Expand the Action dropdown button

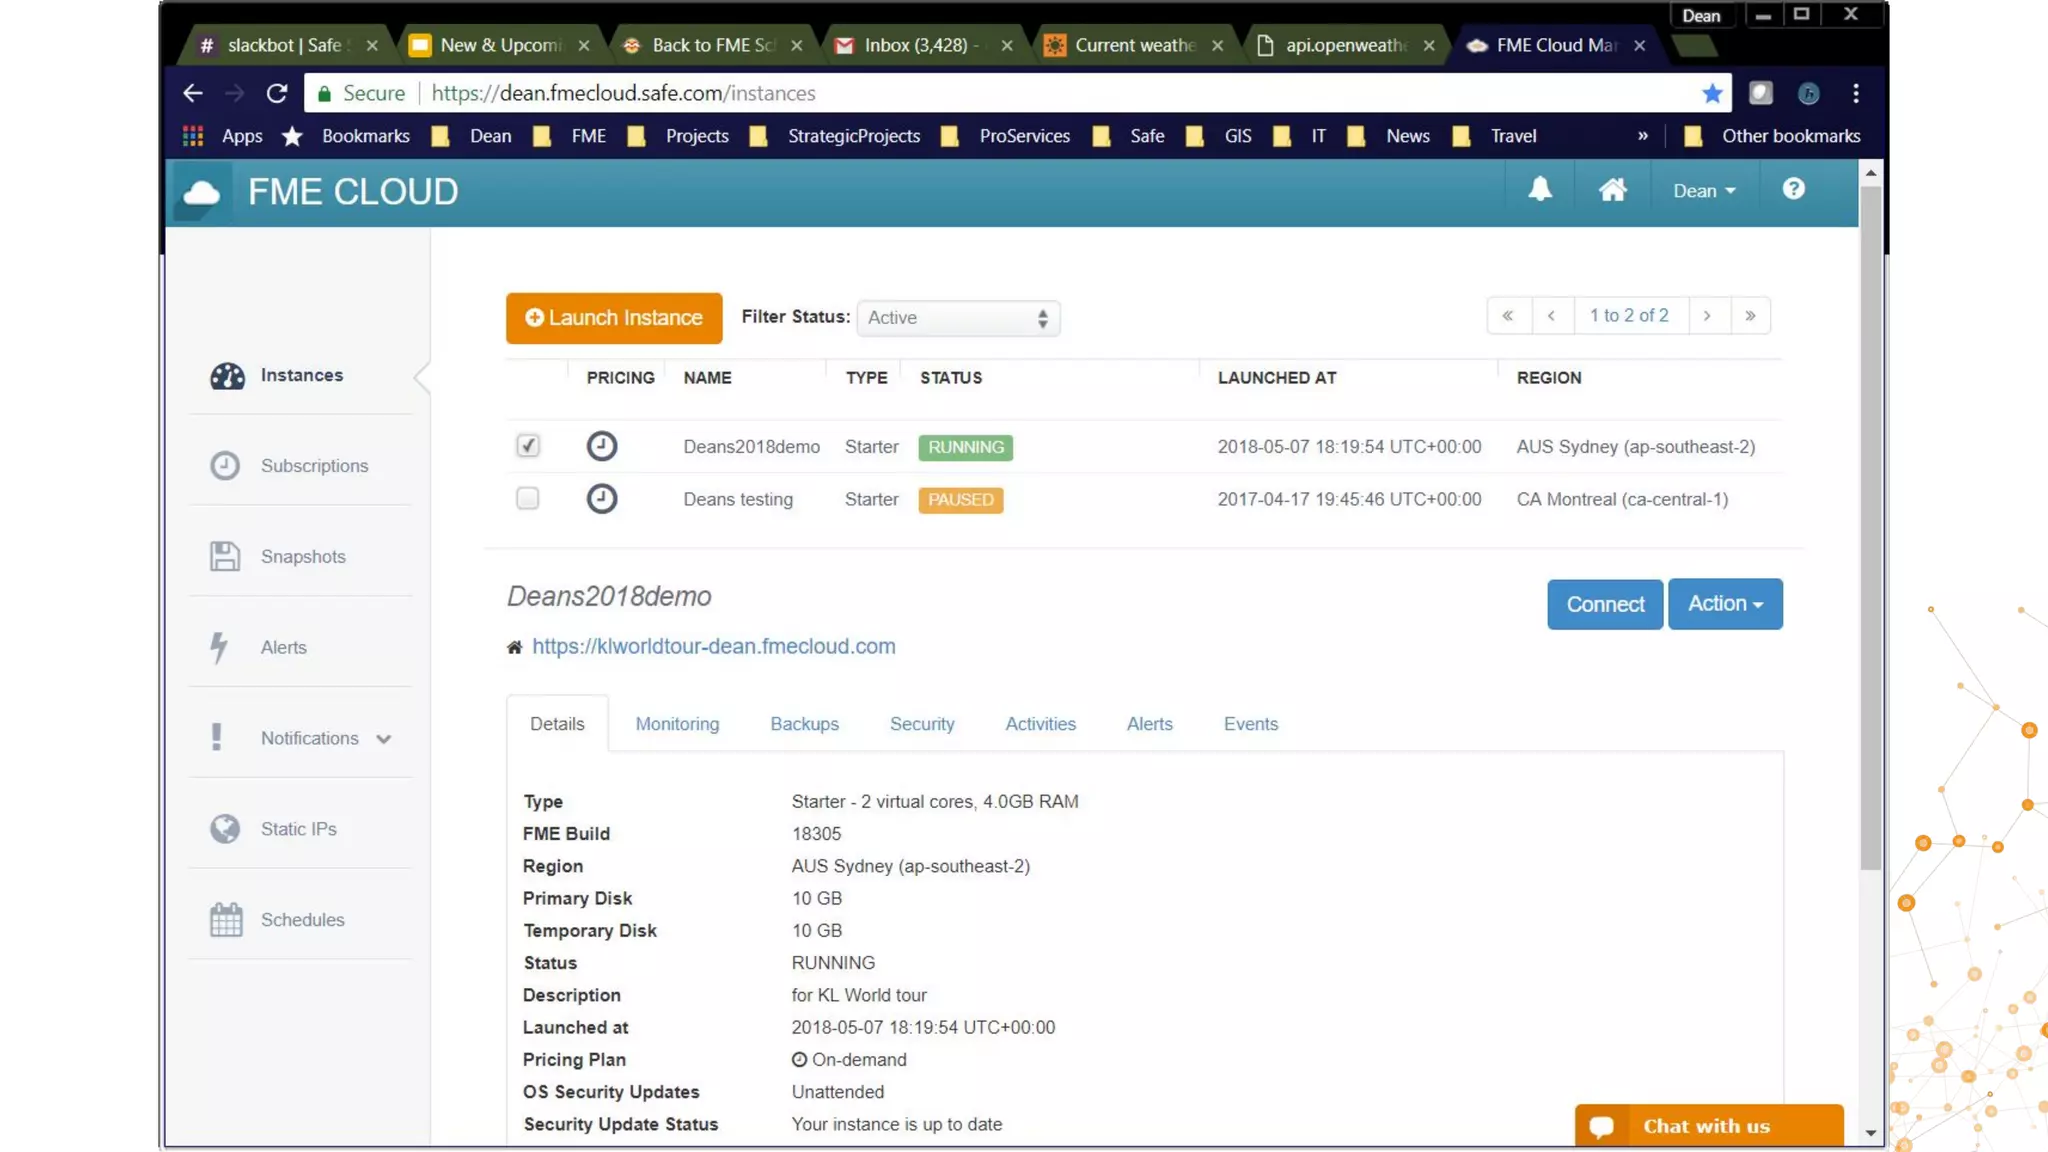point(1724,604)
